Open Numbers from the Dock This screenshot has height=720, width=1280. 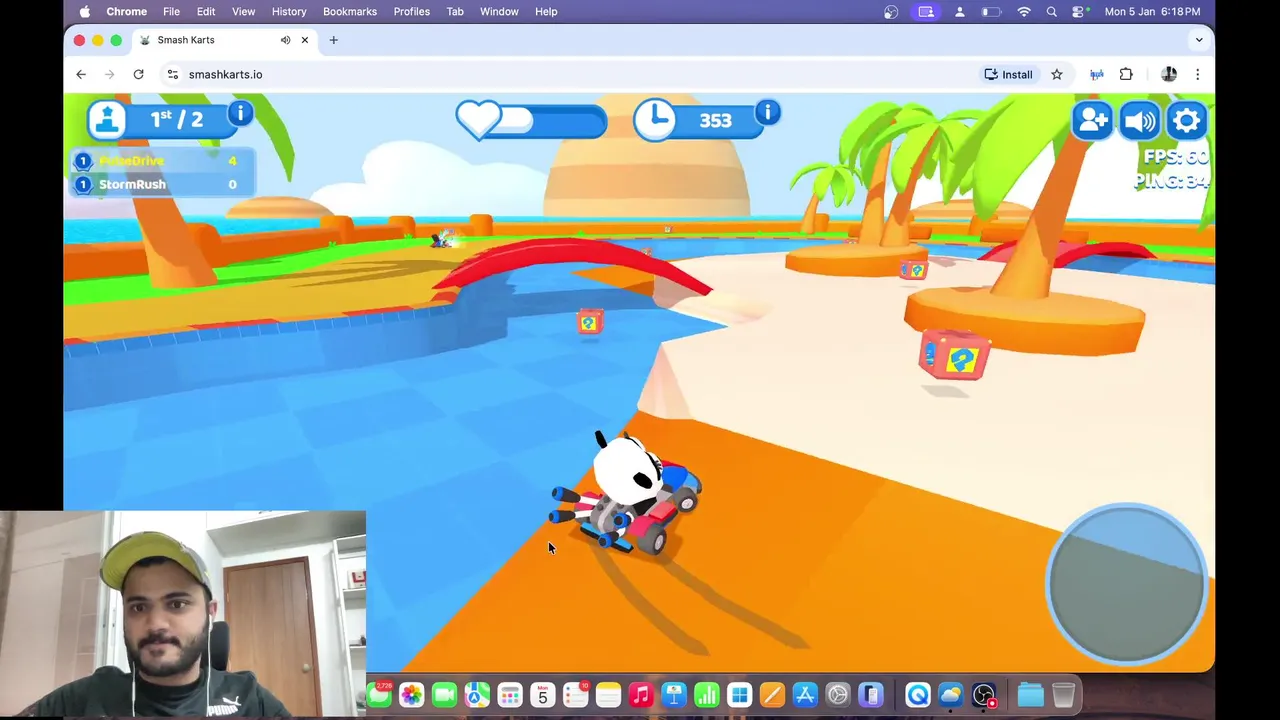pos(707,695)
